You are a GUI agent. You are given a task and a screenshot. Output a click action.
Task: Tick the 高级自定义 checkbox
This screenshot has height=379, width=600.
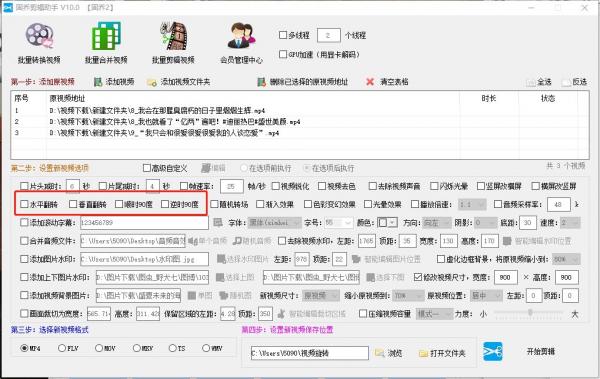click(147, 168)
